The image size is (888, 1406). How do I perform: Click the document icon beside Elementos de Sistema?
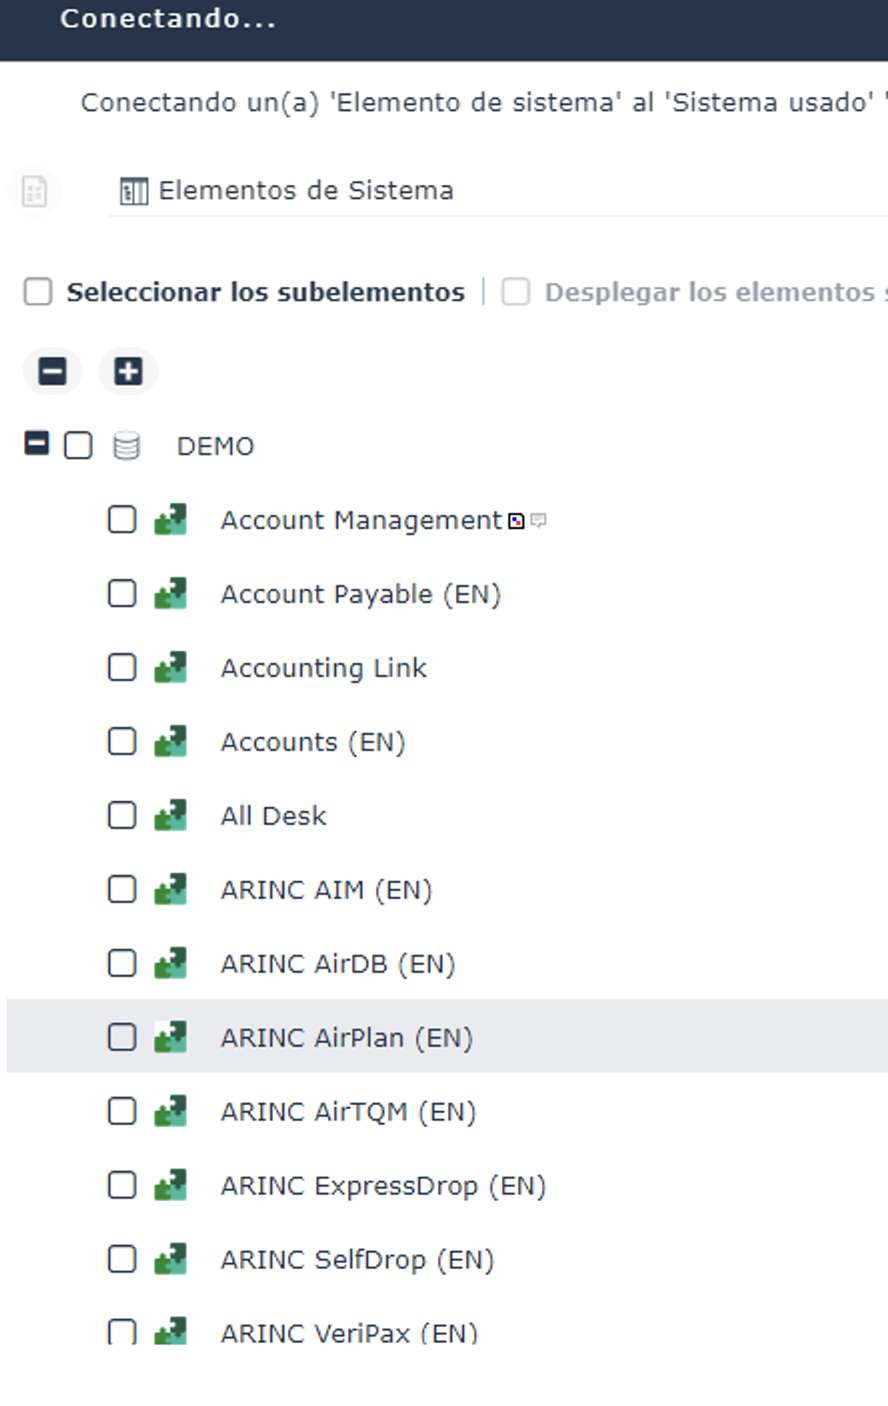point(35,190)
